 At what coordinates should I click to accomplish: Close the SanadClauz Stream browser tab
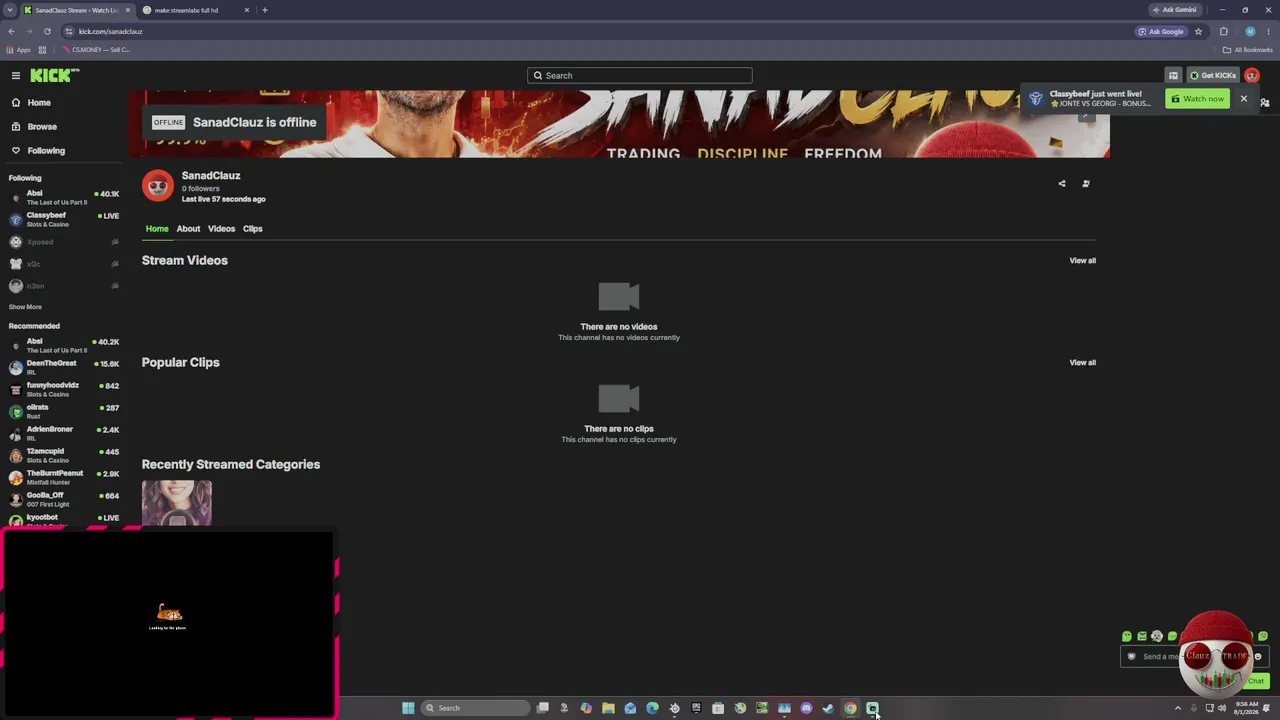127,10
